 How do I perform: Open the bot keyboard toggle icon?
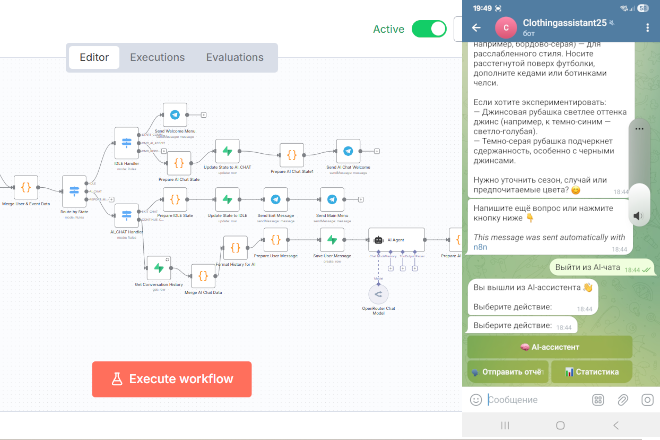point(598,400)
